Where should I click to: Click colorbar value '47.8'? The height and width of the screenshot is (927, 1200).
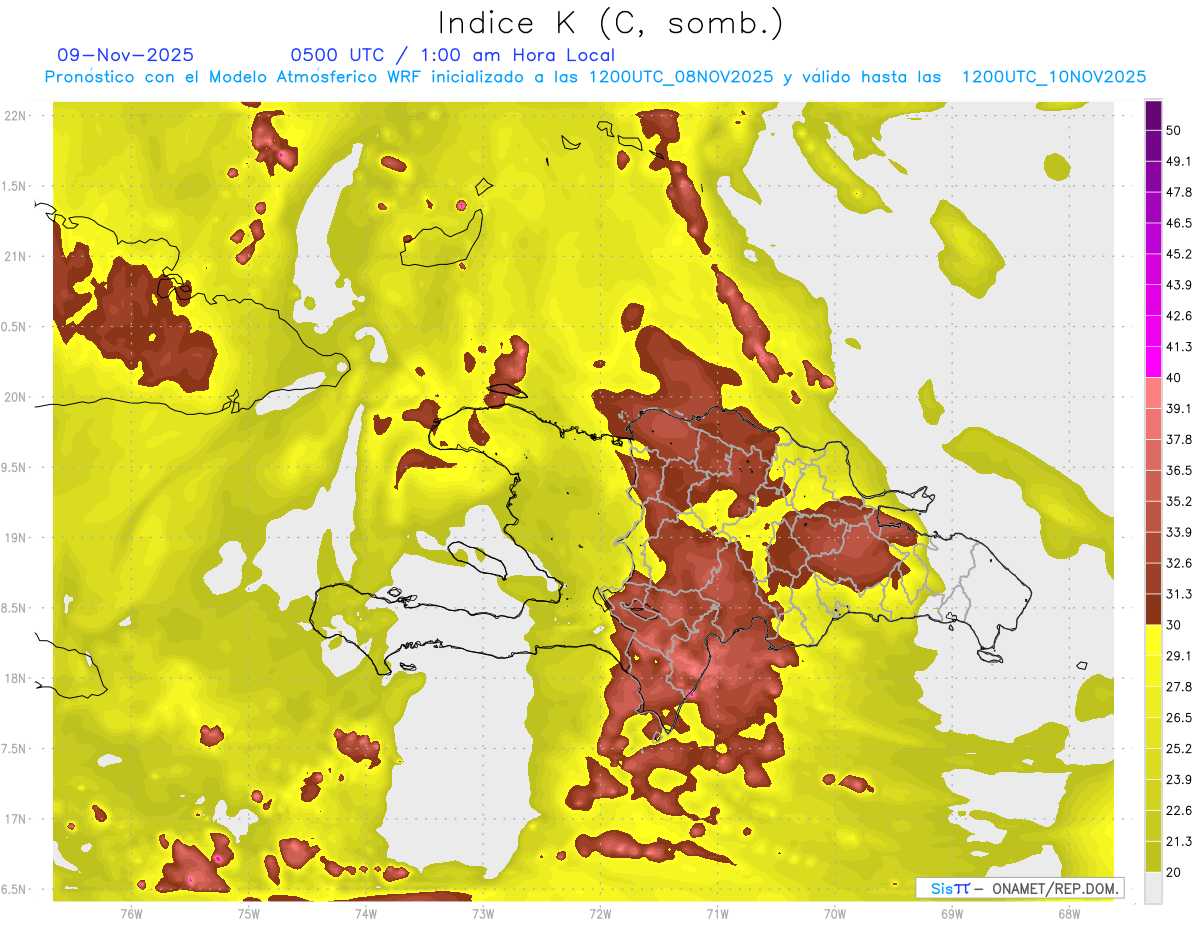point(1178,192)
